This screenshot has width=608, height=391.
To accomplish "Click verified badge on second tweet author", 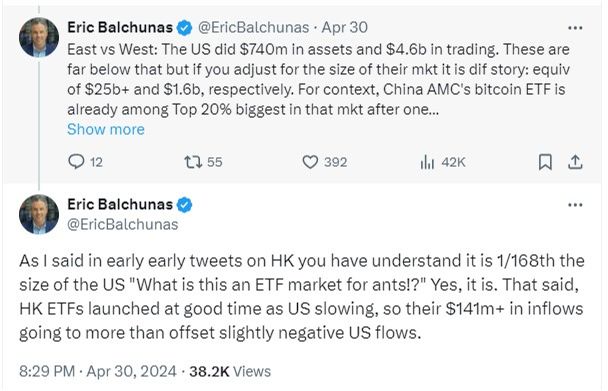I will click(x=185, y=205).
